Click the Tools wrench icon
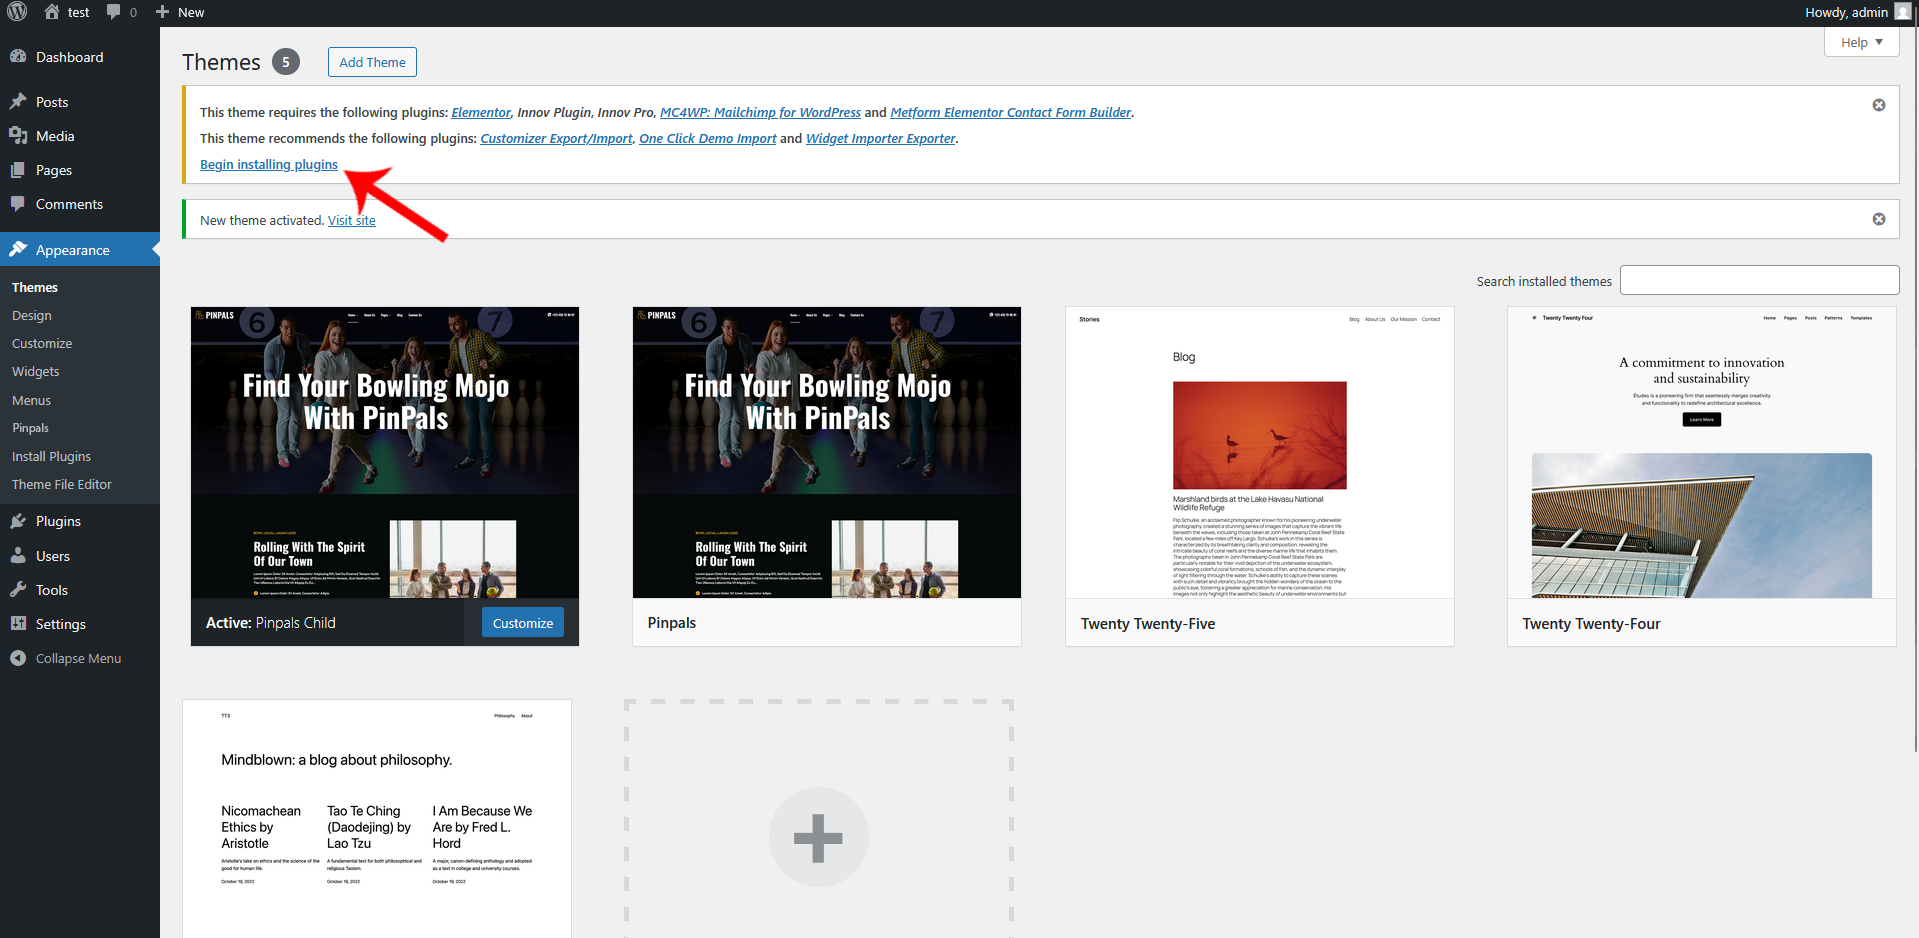This screenshot has height=938, width=1919. pos(18,590)
